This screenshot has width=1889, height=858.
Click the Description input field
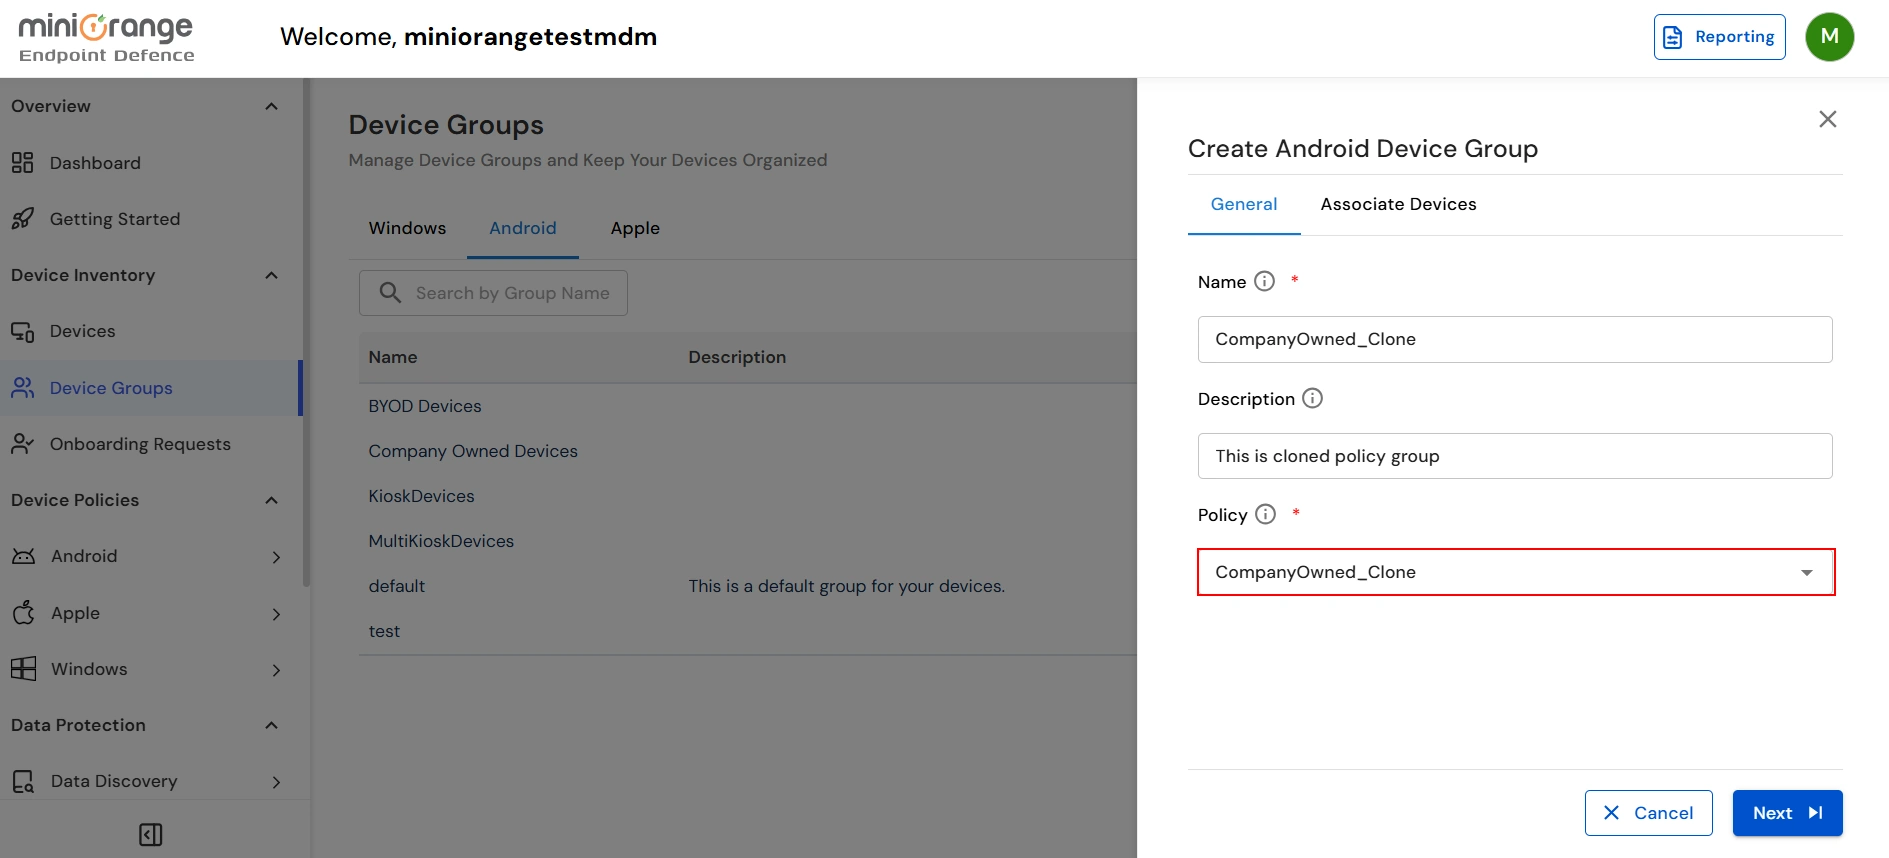point(1515,456)
